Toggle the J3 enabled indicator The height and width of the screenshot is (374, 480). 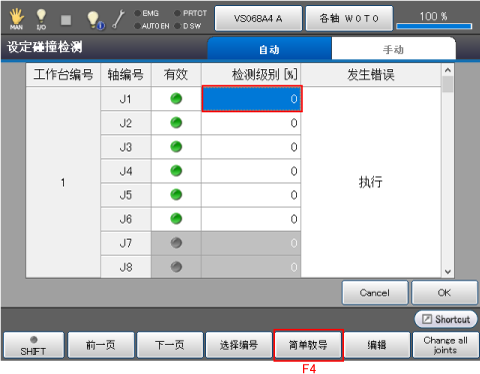(x=176, y=147)
